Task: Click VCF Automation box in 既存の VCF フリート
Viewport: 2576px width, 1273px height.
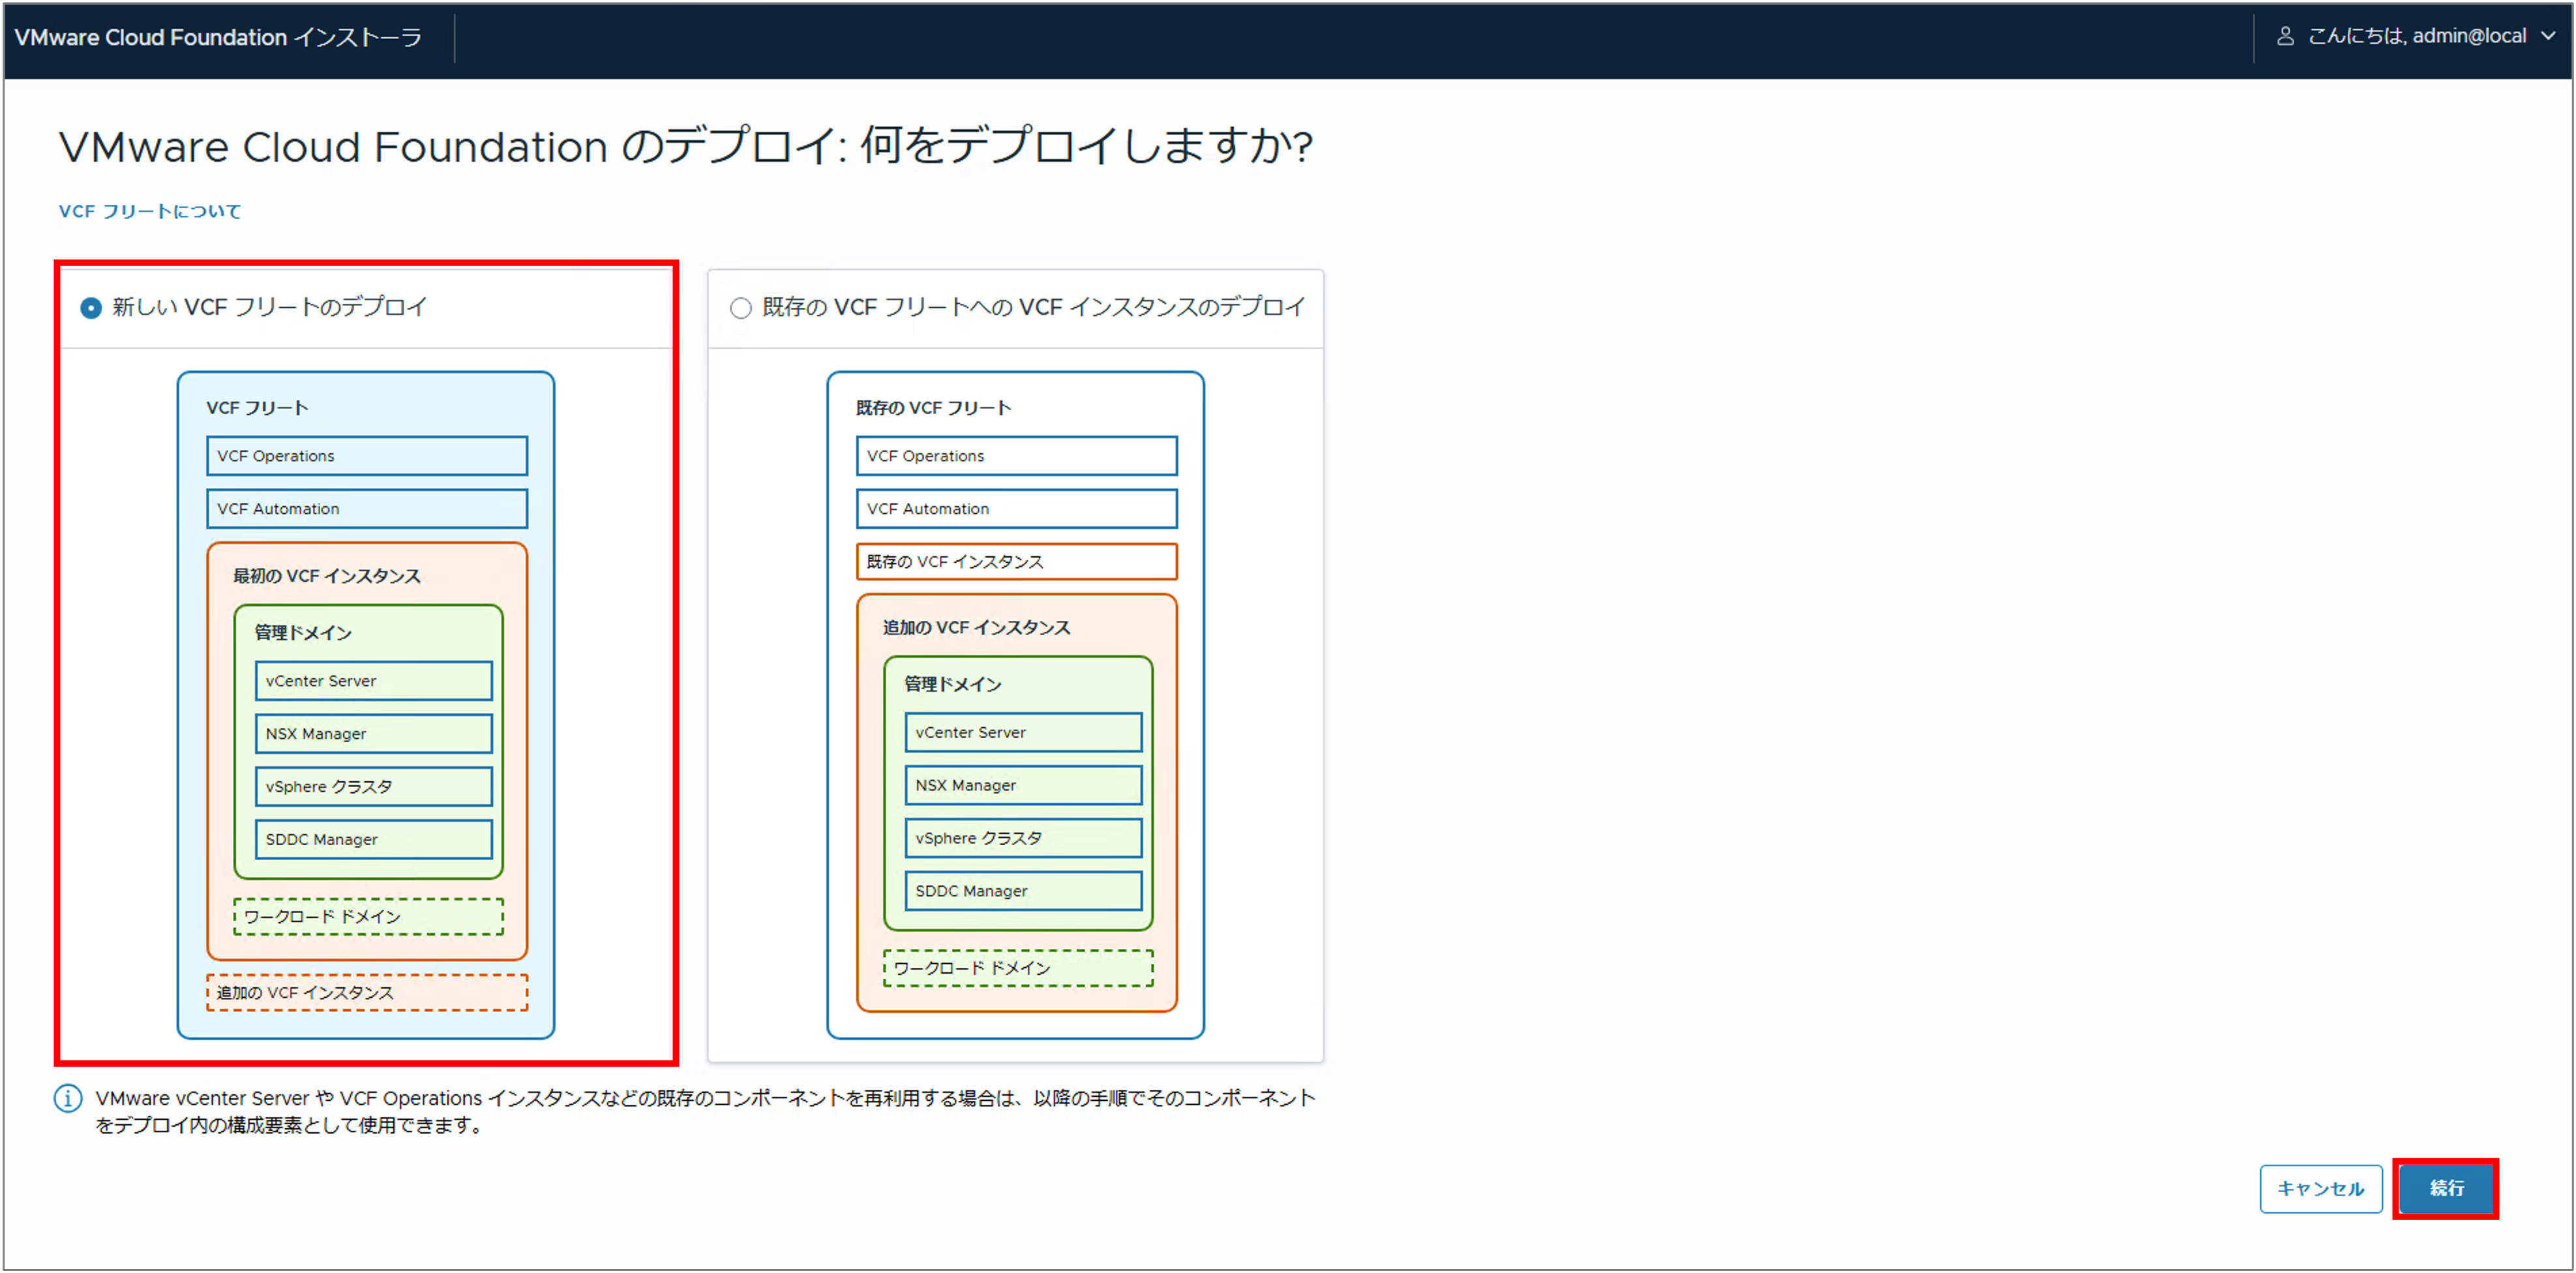Action: pyautogui.click(x=1017, y=509)
